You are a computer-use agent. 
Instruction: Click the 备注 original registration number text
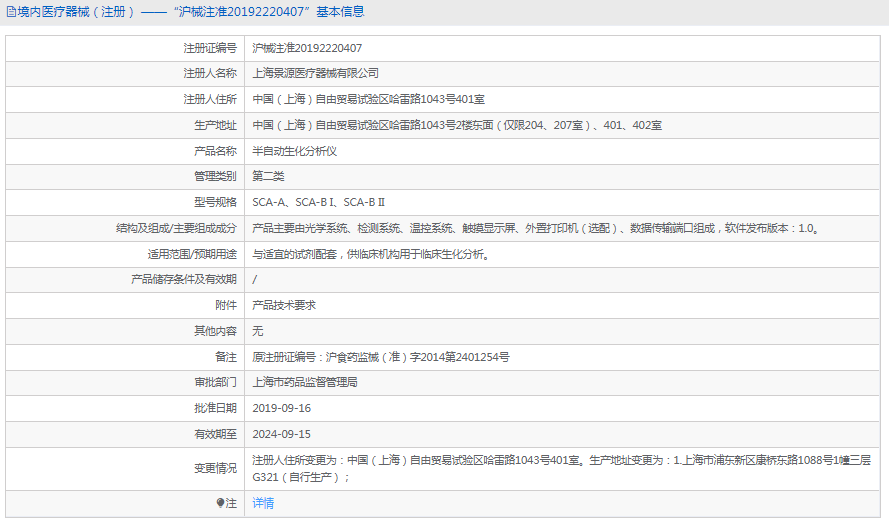coord(381,357)
